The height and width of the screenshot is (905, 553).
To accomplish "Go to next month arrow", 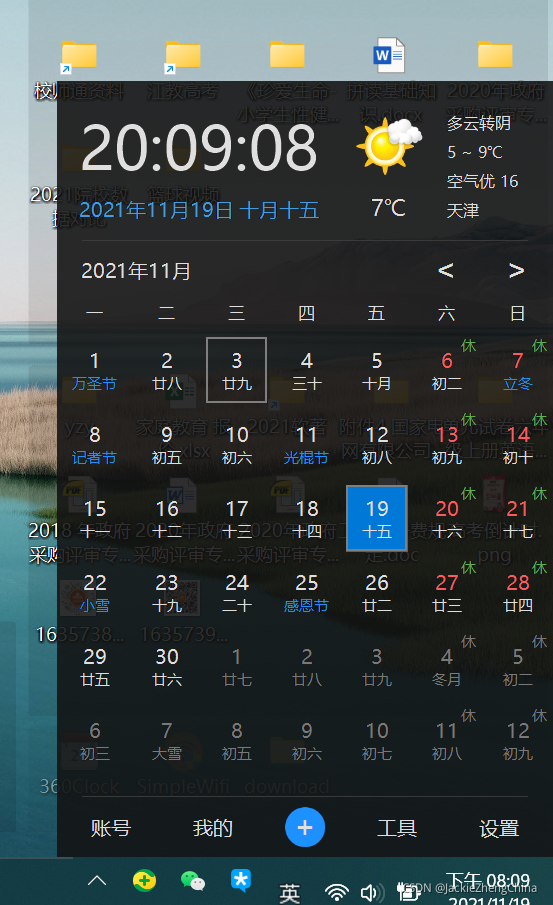I will [x=516, y=270].
